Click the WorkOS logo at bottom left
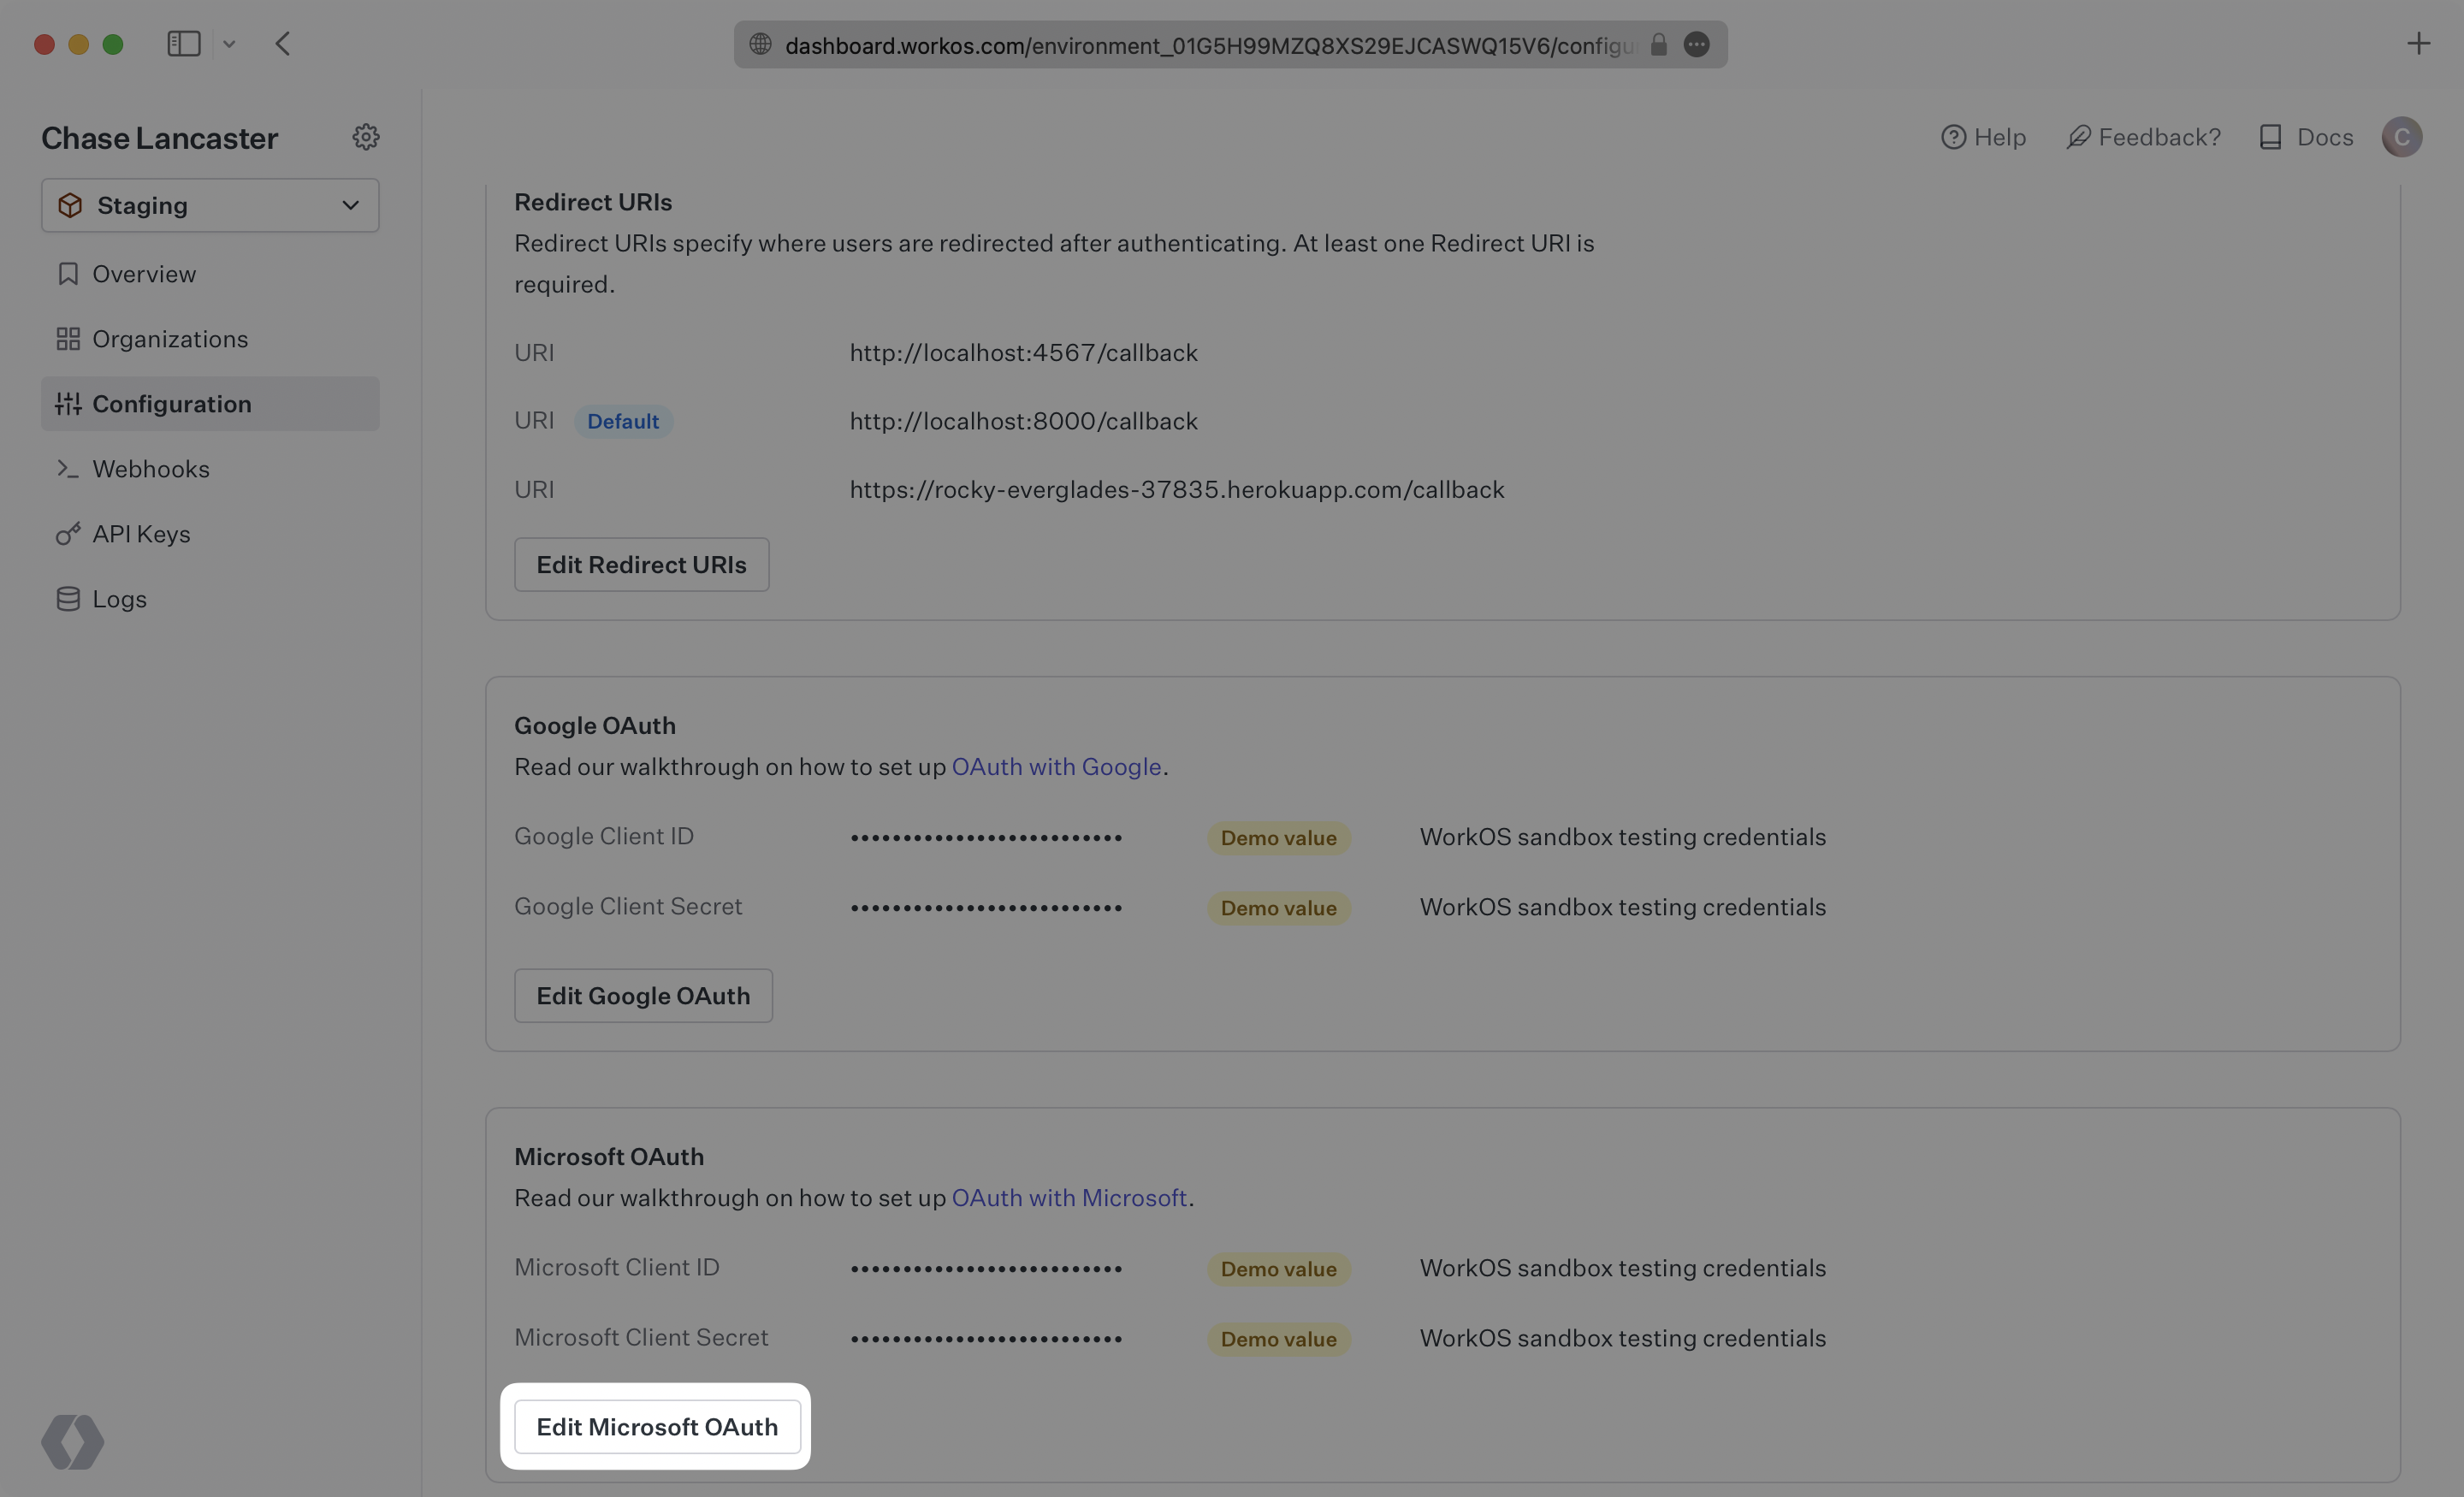This screenshot has height=1497, width=2464. 71,1441
